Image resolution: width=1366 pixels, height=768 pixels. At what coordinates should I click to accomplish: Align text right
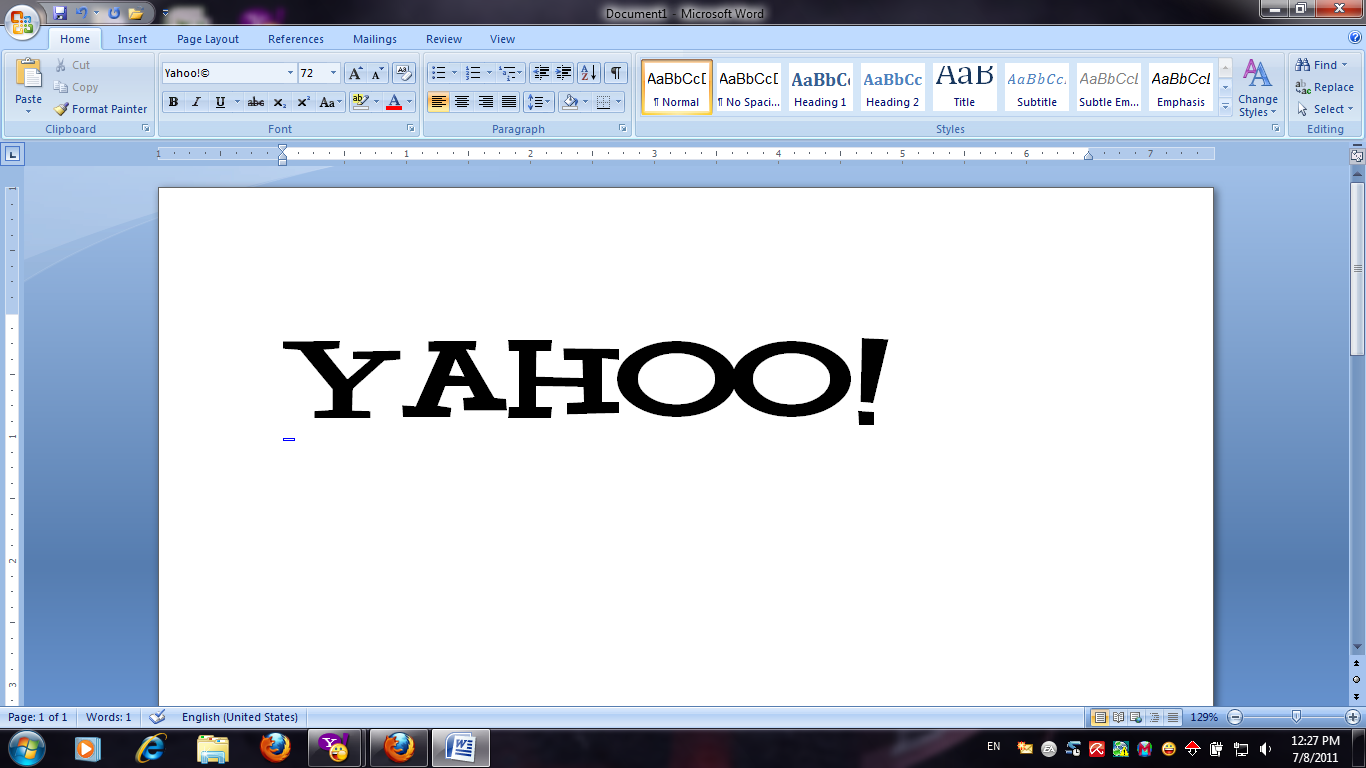[486, 102]
